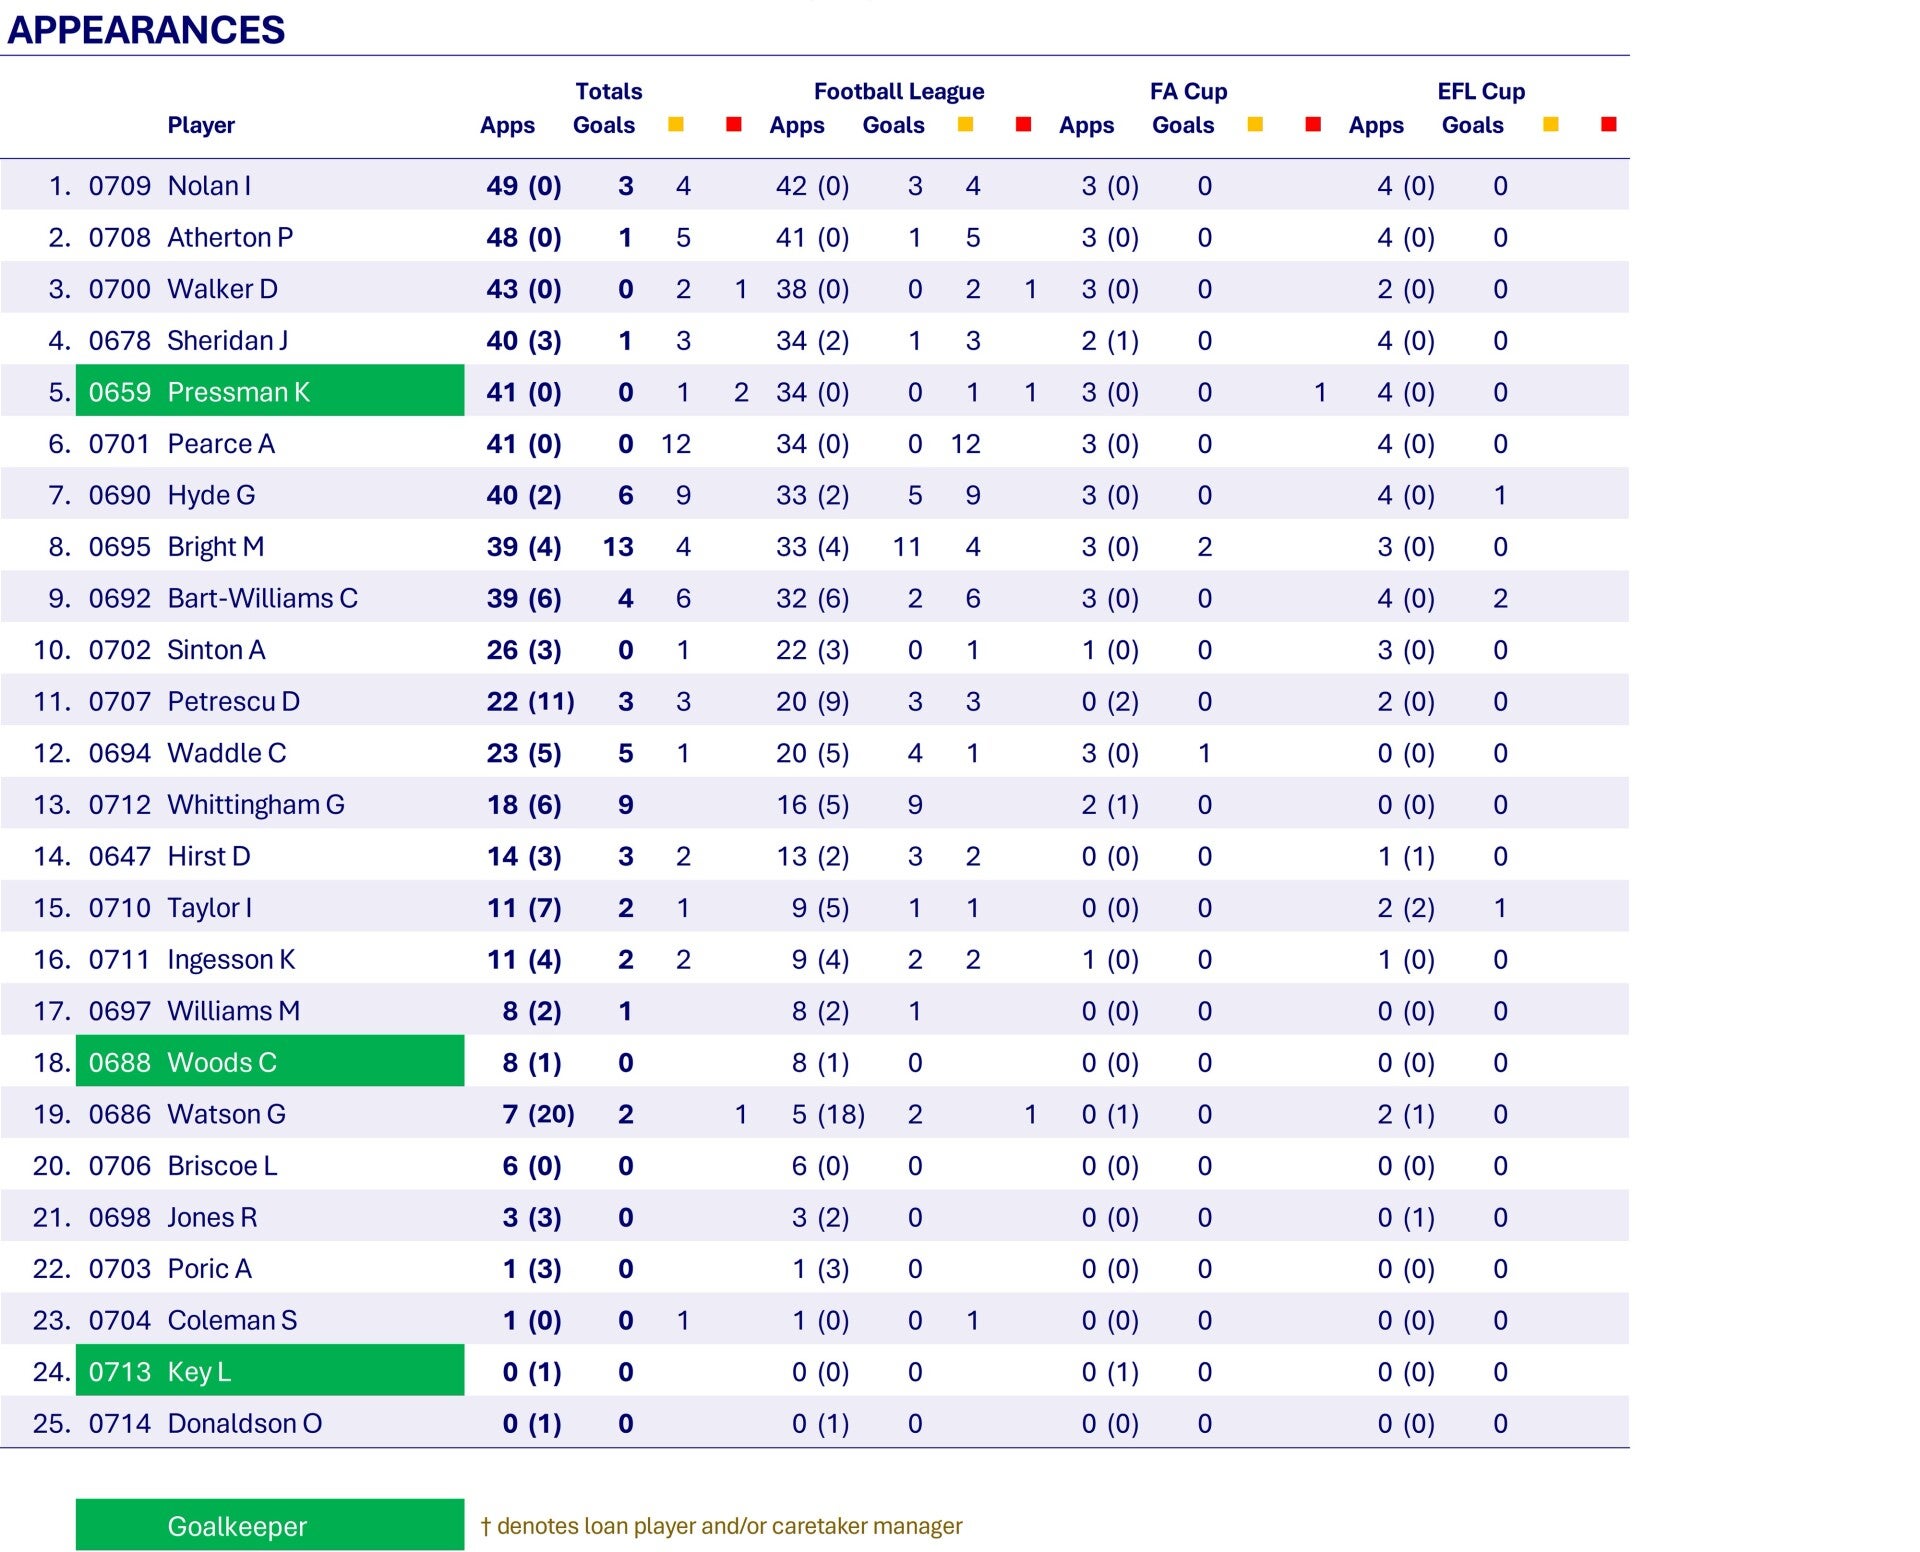Click the FA Cup red card icon
This screenshot has width=1920, height=1552.
1313,124
